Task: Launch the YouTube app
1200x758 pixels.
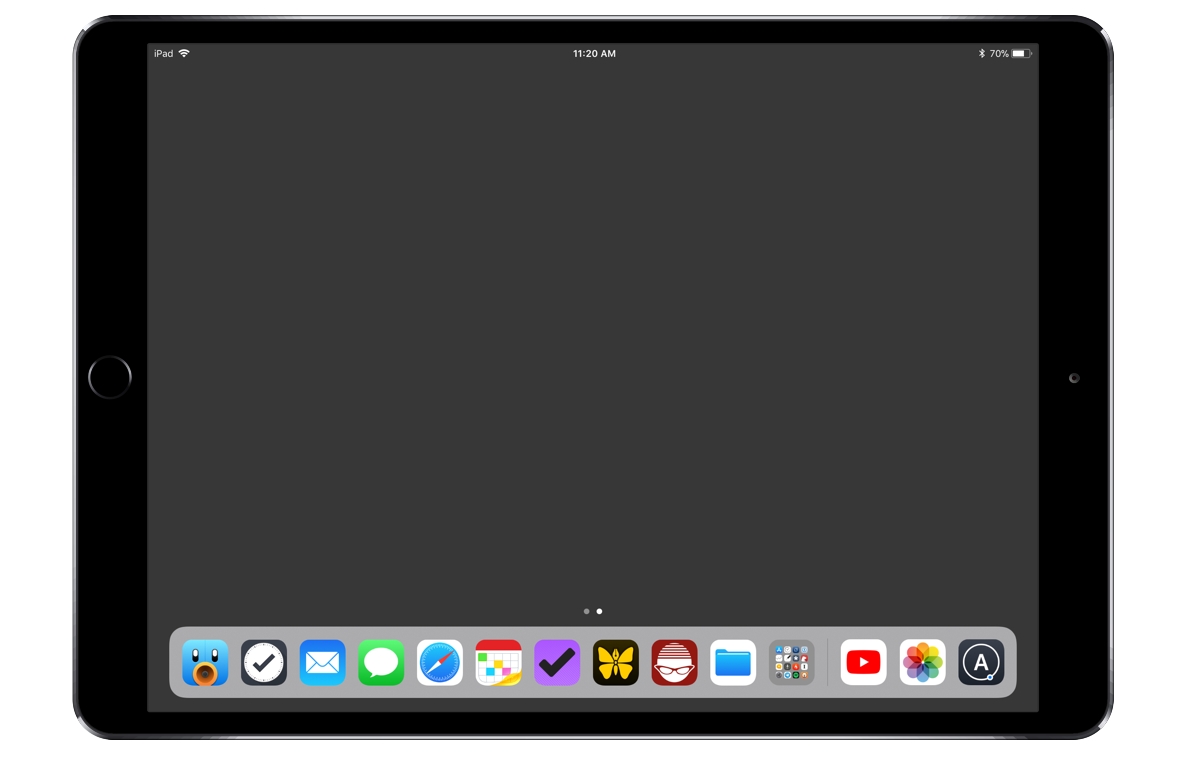Action: 864,662
